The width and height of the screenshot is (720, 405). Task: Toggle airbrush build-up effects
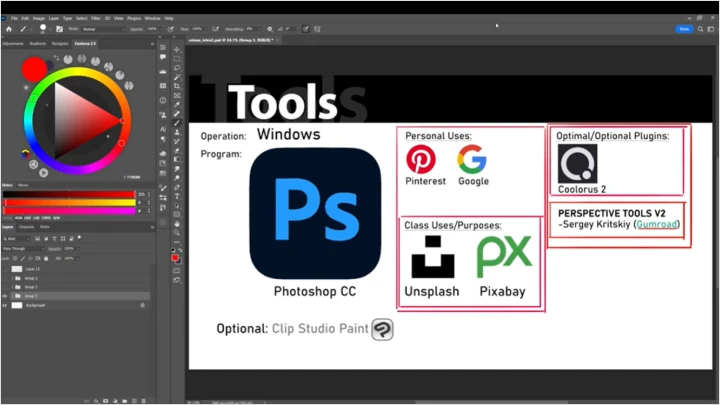[x=215, y=29]
